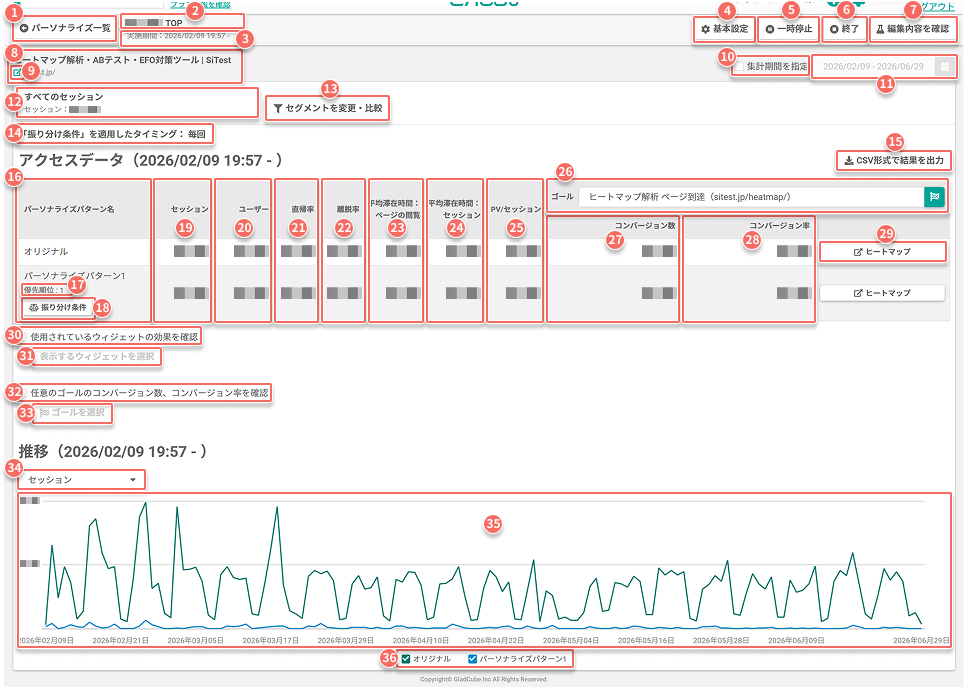Open ヒートマップ for パーソナライズパターン1 row
Image resolution: width=964 pixels, height=687 pixels.
tap(882, 293)
